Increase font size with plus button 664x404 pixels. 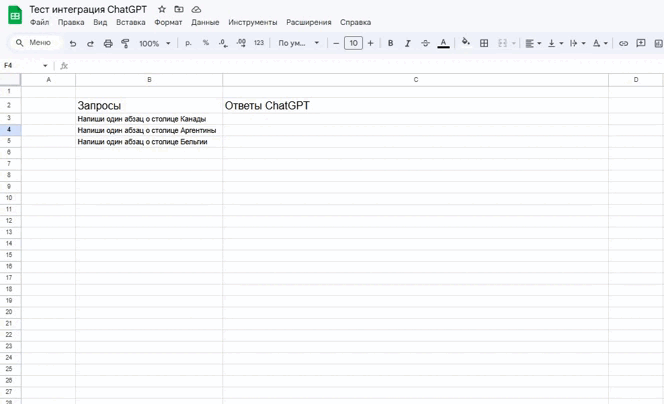pos(371,43)
